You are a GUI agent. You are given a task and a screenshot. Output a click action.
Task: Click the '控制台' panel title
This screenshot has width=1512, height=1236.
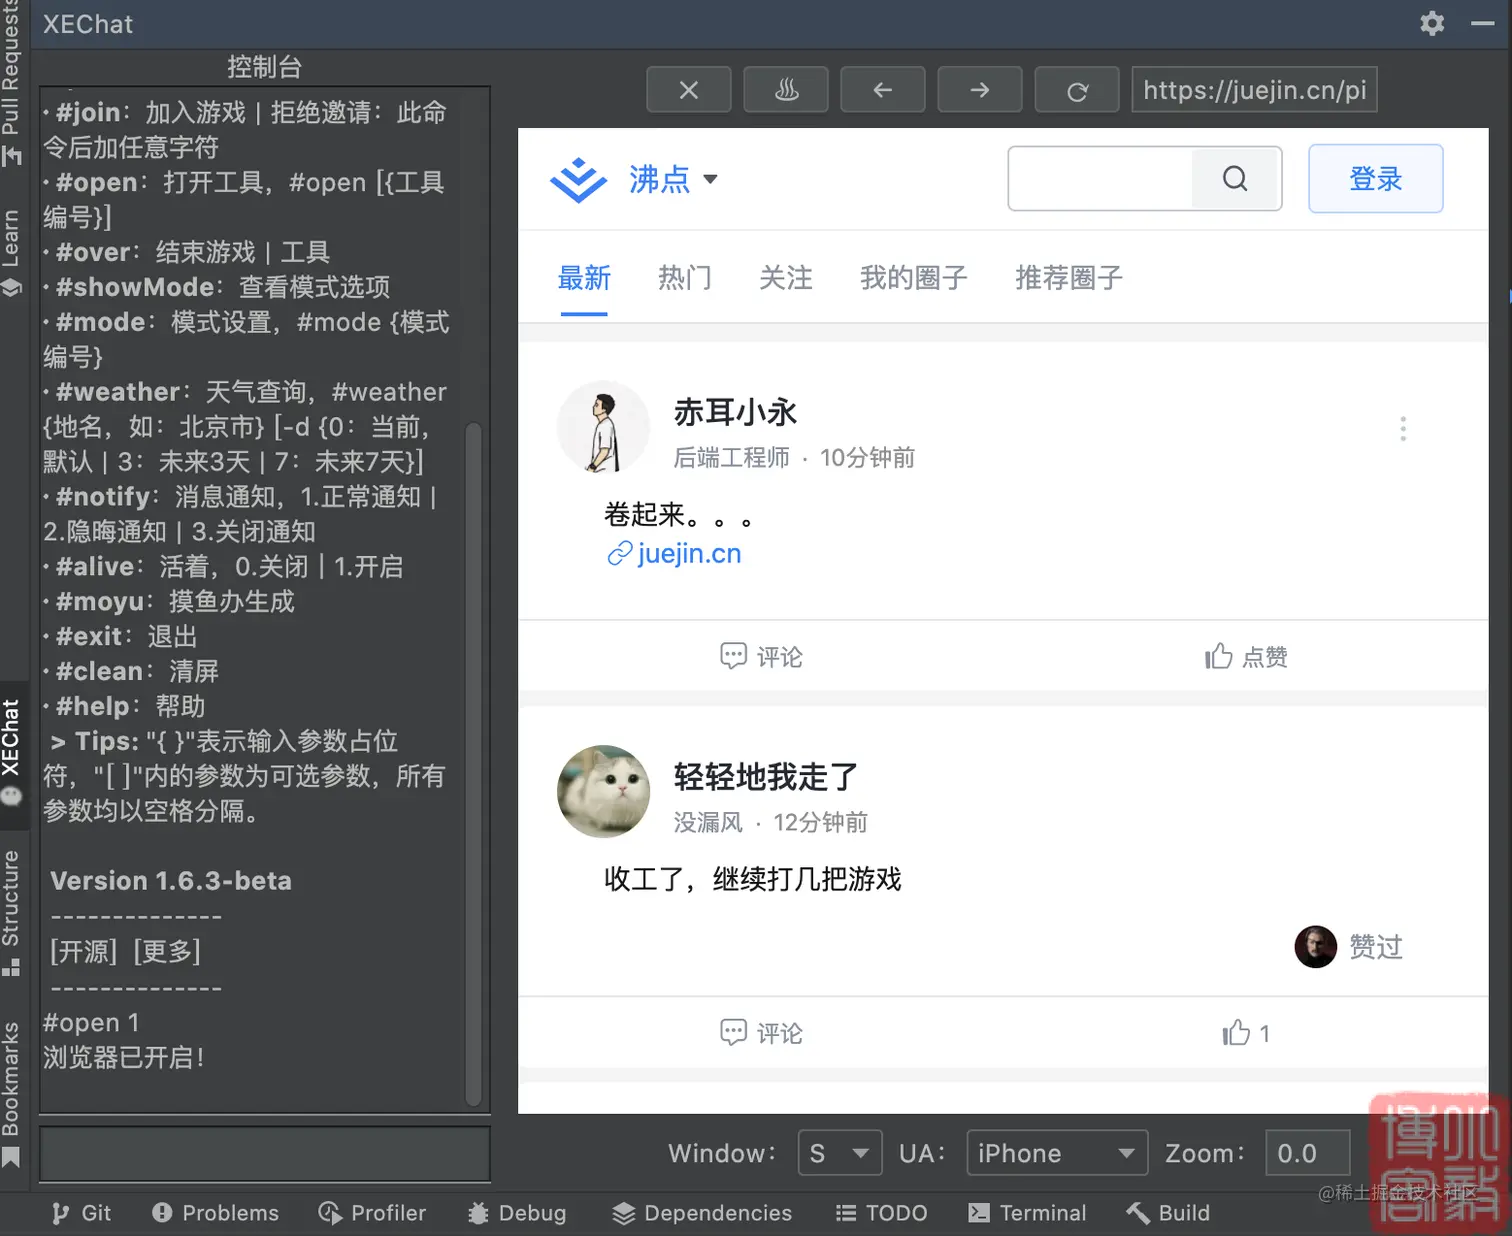[x=264, y=67]
